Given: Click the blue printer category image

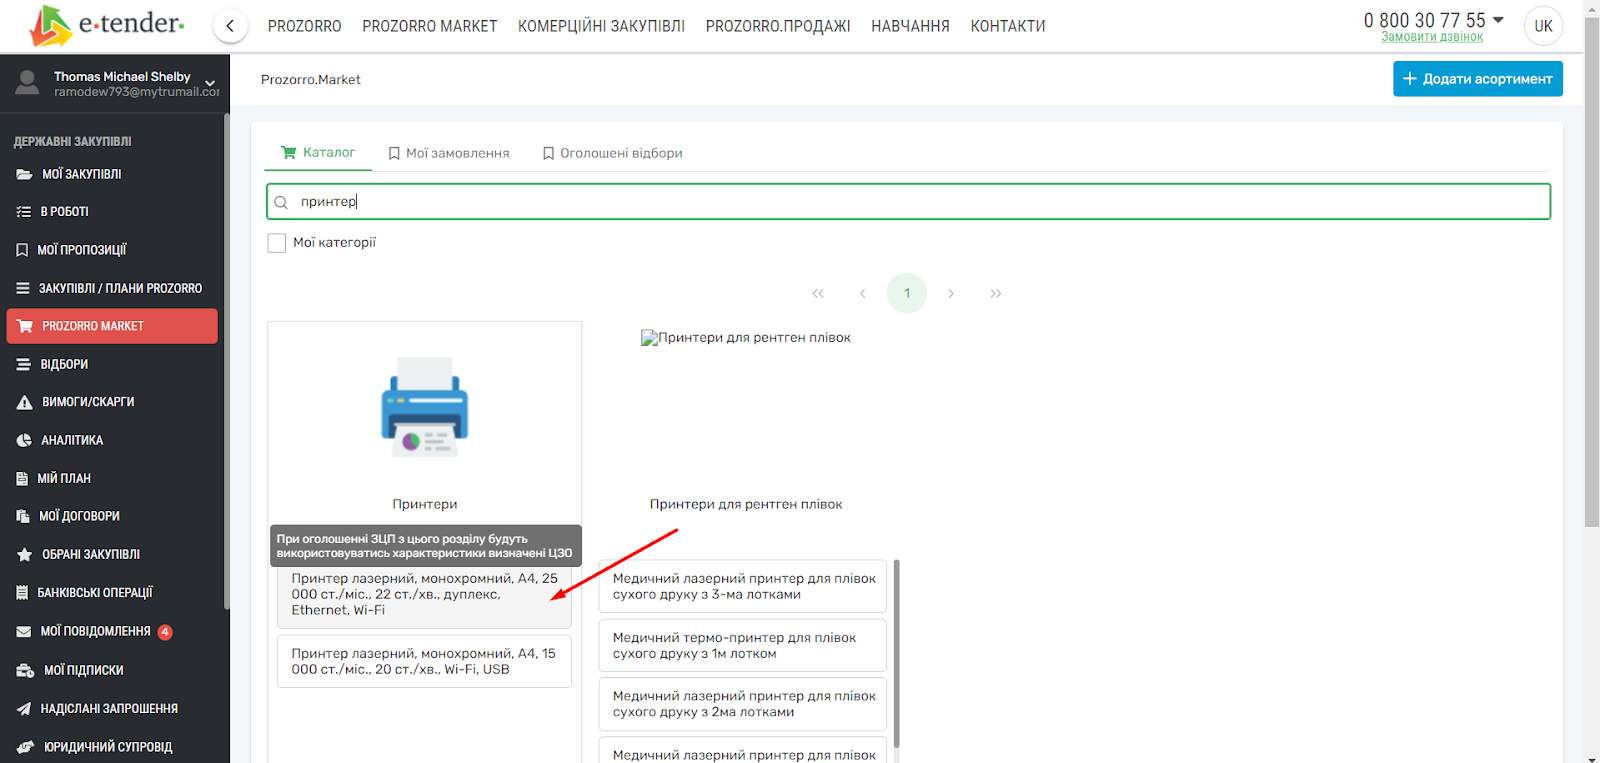Looking at the screenshot, I should pyautogui.click(x=425, y=407).
